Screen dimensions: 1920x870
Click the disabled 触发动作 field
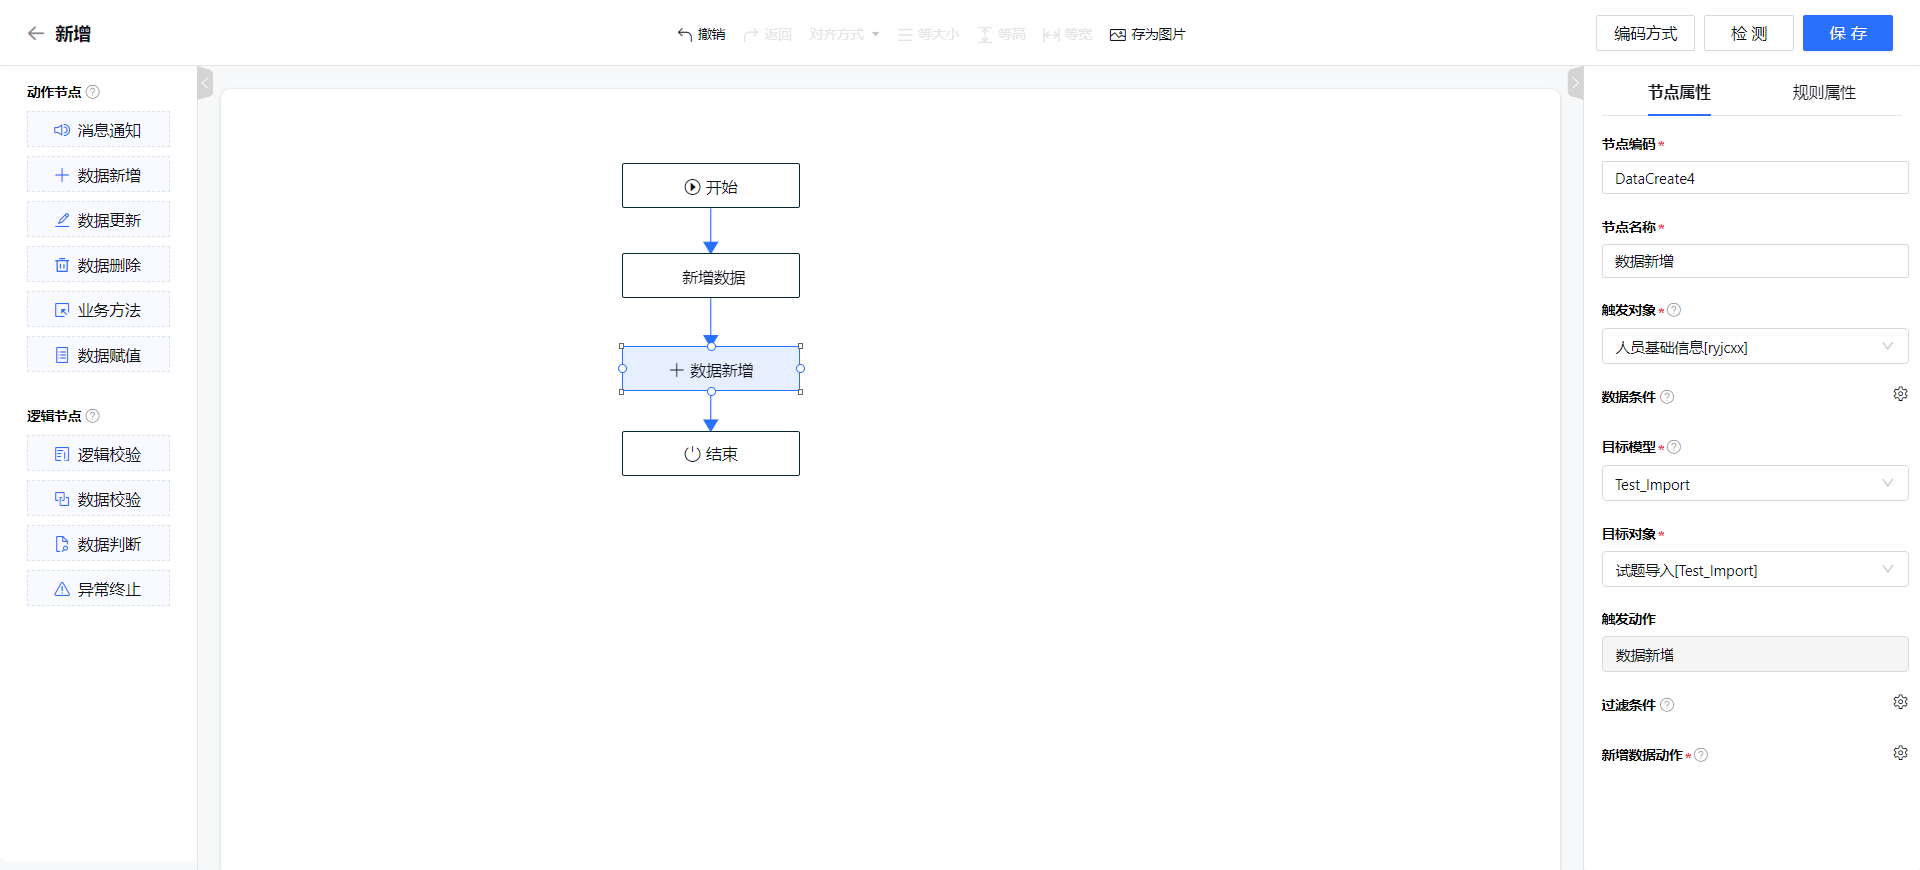(x=1755, y=655)
